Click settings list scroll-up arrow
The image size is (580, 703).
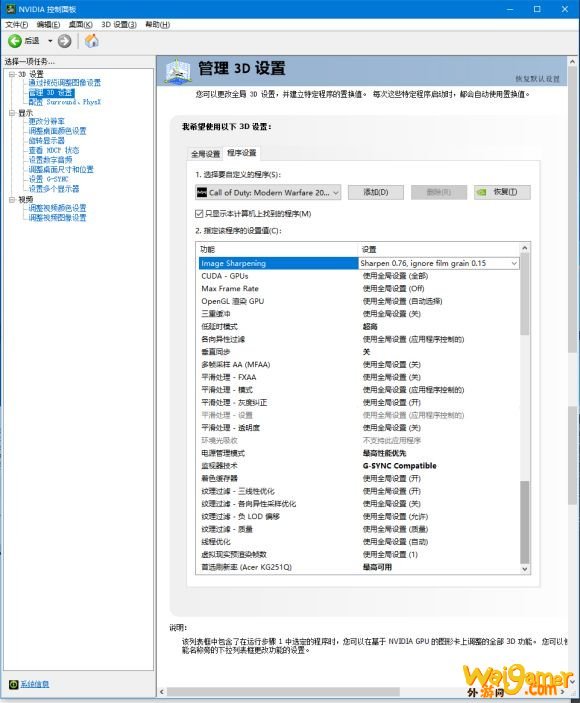[x=524, y=248]
